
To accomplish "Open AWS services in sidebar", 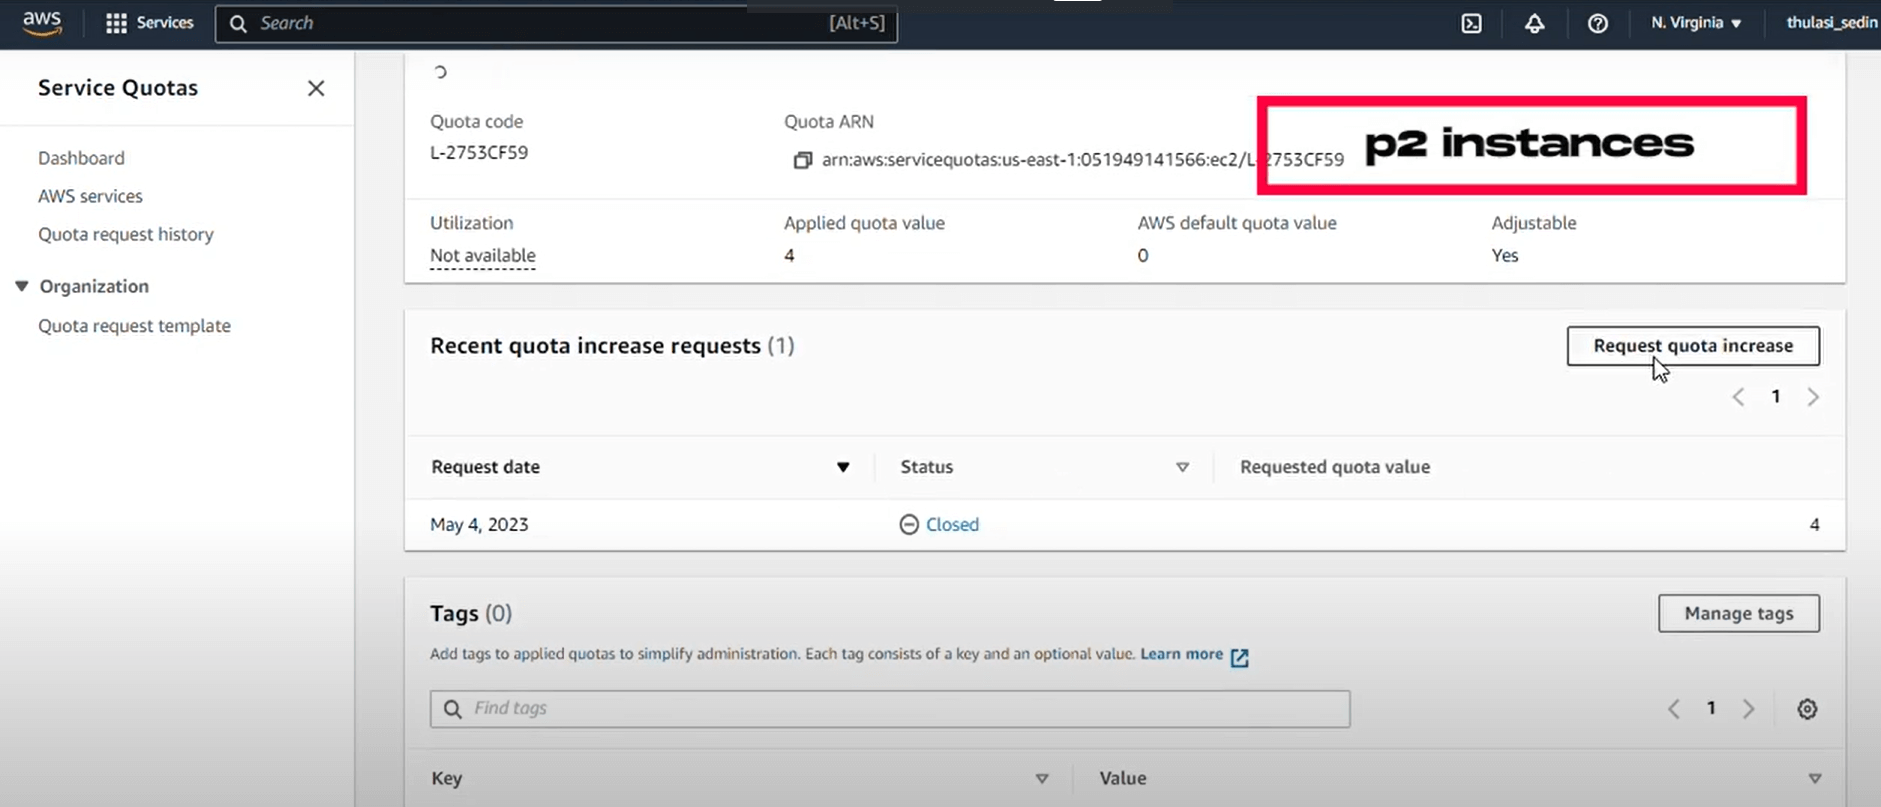I will 90,196.
